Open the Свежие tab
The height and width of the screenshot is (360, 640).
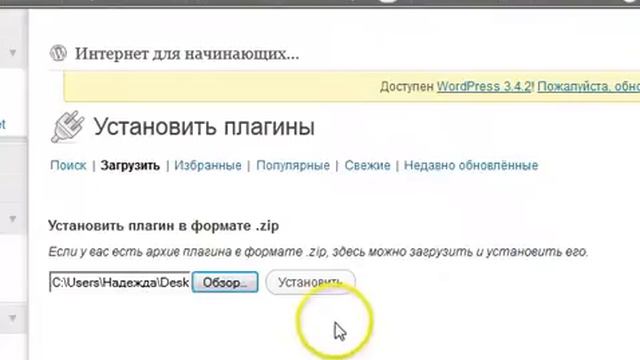(367, 165)
